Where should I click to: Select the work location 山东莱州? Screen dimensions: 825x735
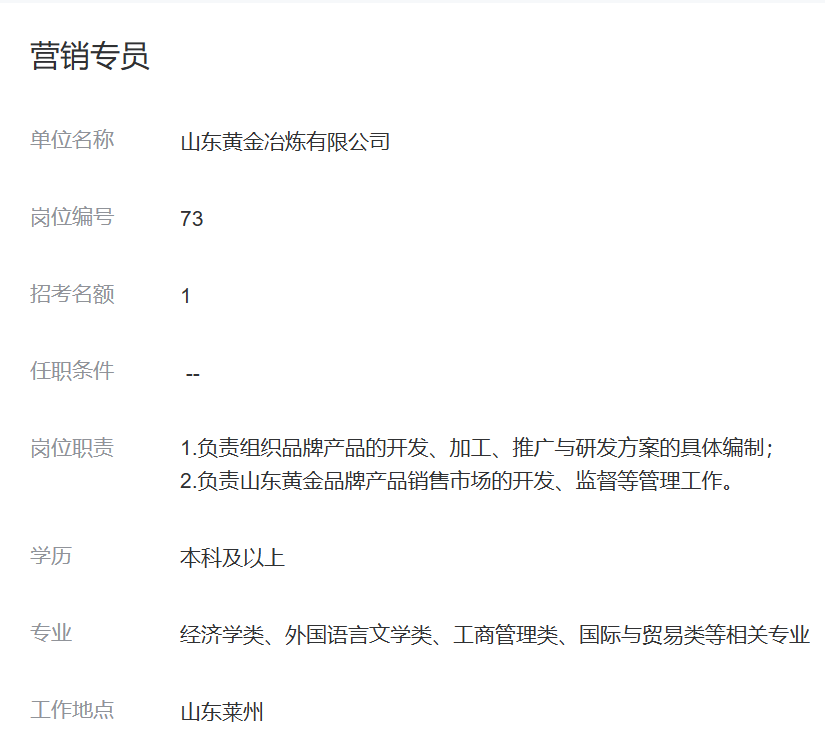222,713
